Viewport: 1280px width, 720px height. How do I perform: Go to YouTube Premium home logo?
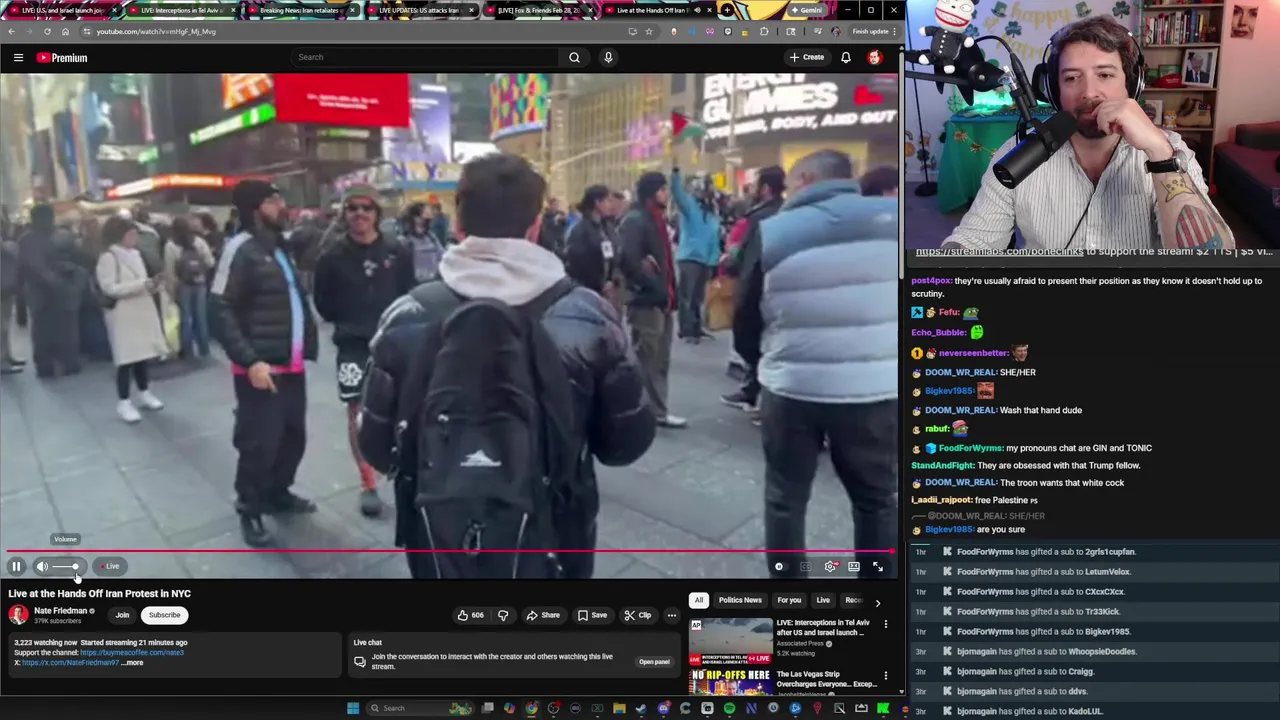62,57
